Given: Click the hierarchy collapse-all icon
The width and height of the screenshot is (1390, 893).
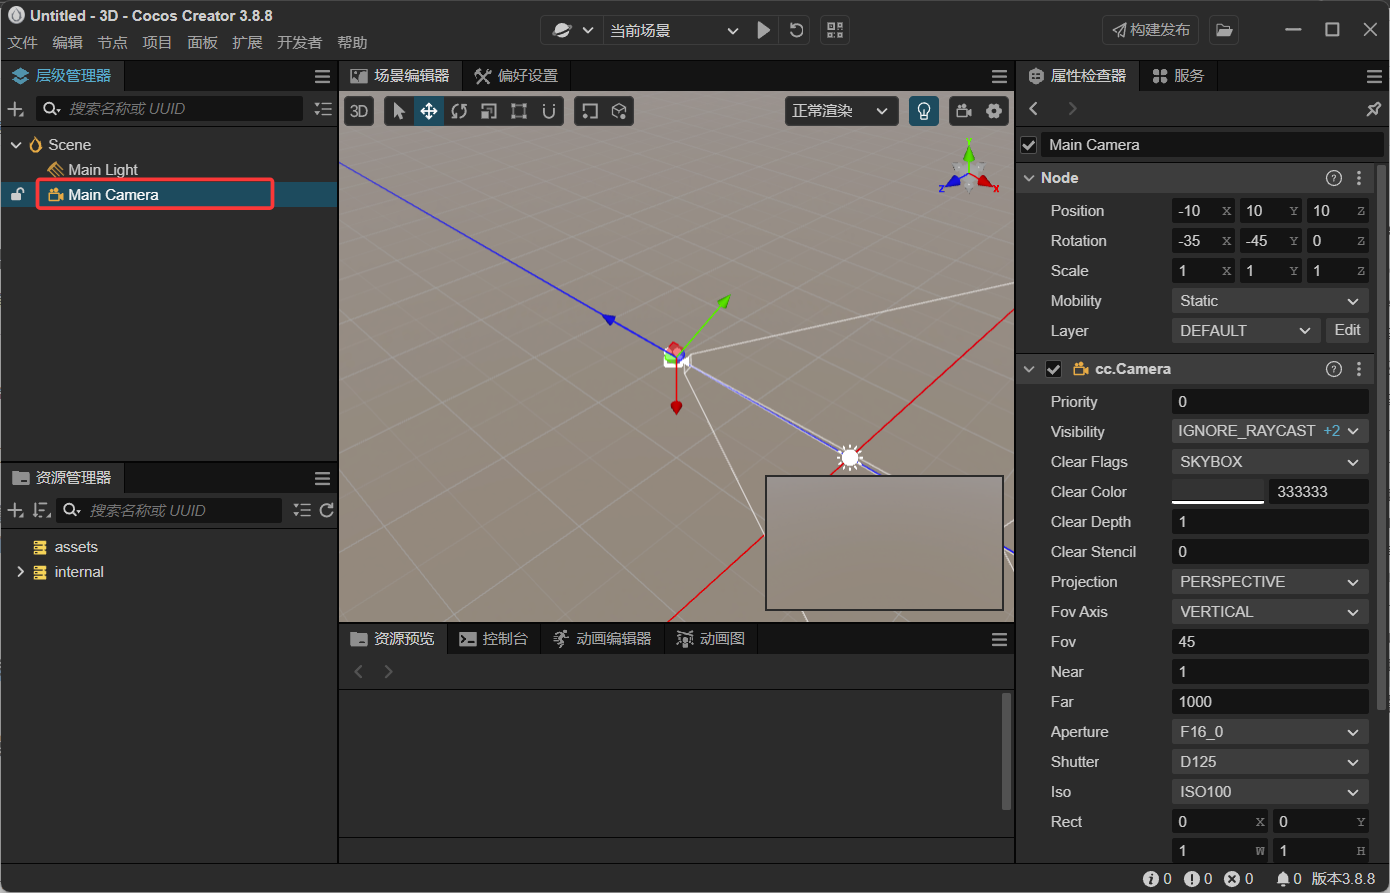Looking at the screenshot, I should (323, 109).
